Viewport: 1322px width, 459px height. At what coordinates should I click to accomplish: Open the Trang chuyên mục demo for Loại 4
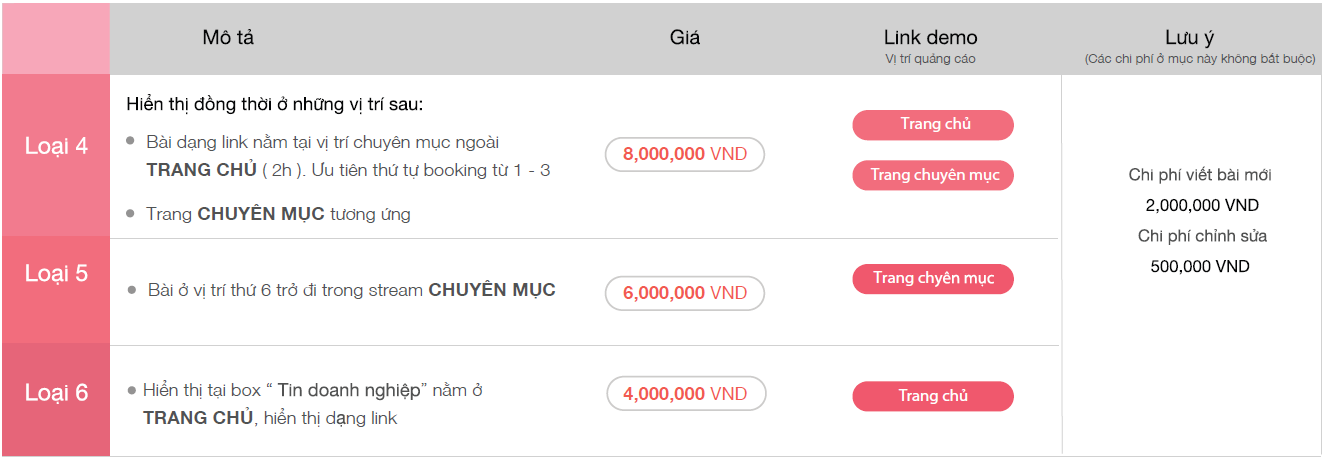tap(933, 175)
